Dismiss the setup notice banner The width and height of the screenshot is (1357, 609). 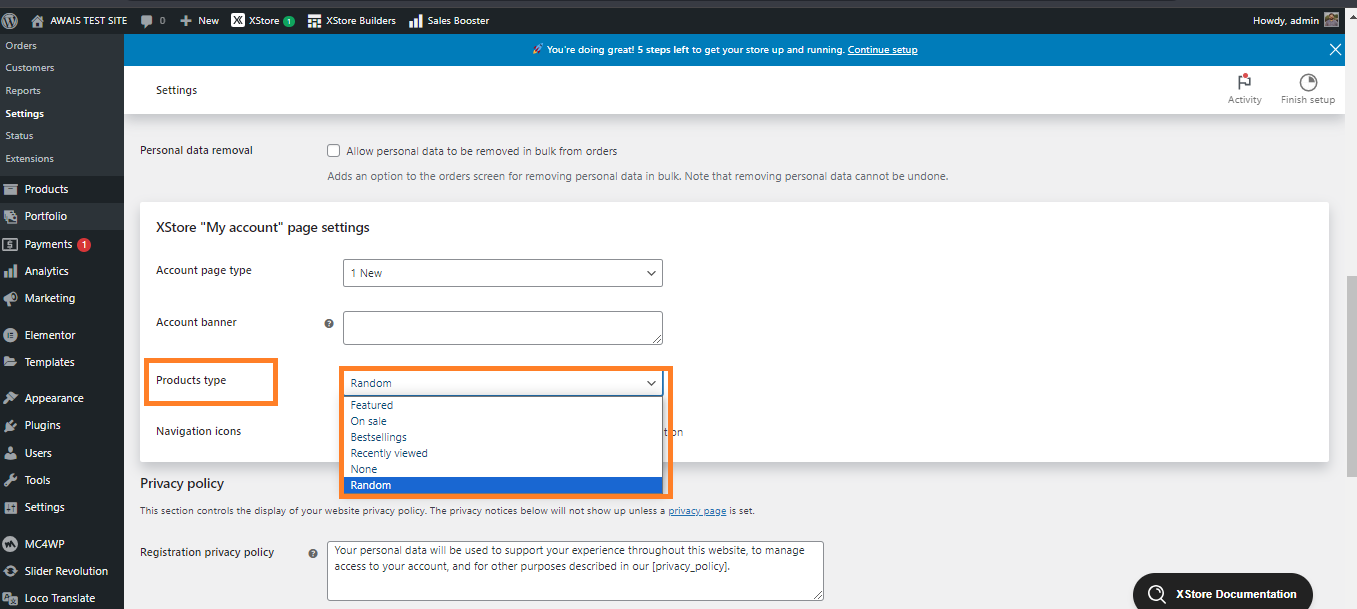[x=1336, y=49]
